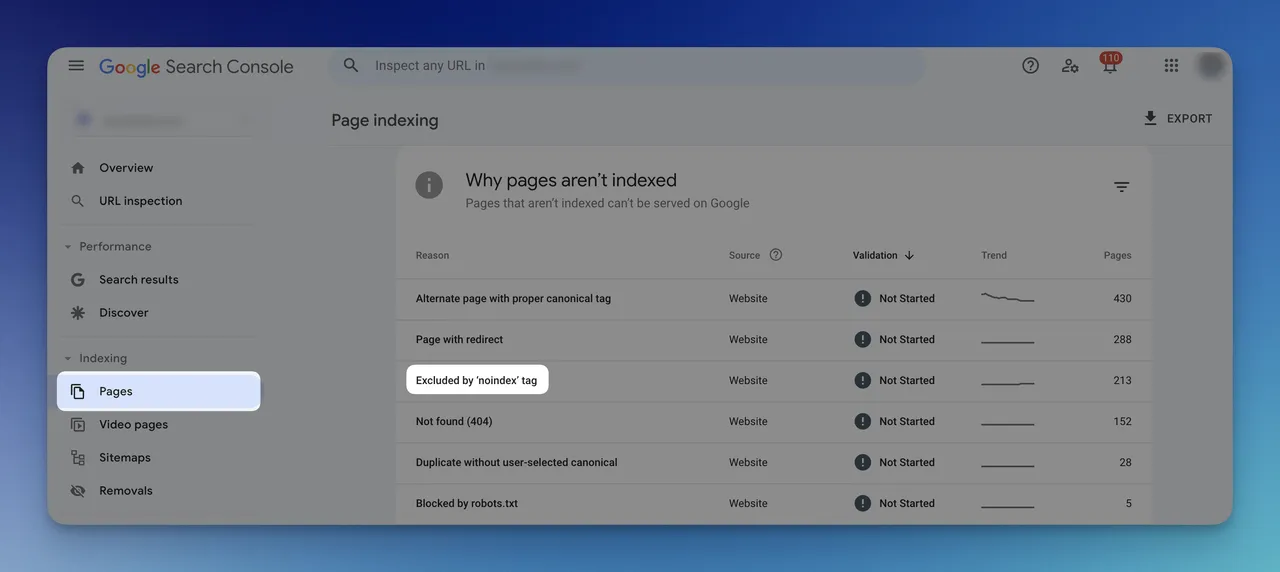Click the trend sparkline for Alternate page row

[x=1008, y=298]
